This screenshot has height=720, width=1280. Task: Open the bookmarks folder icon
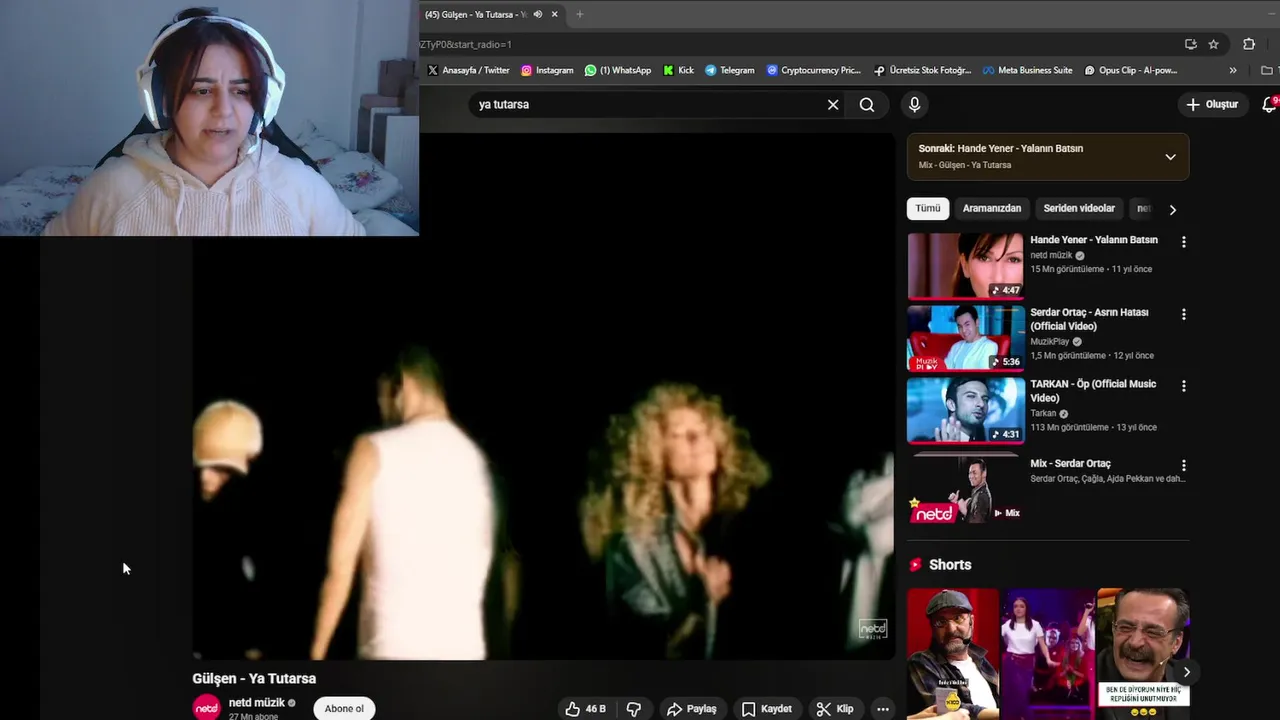[1267, 70]
